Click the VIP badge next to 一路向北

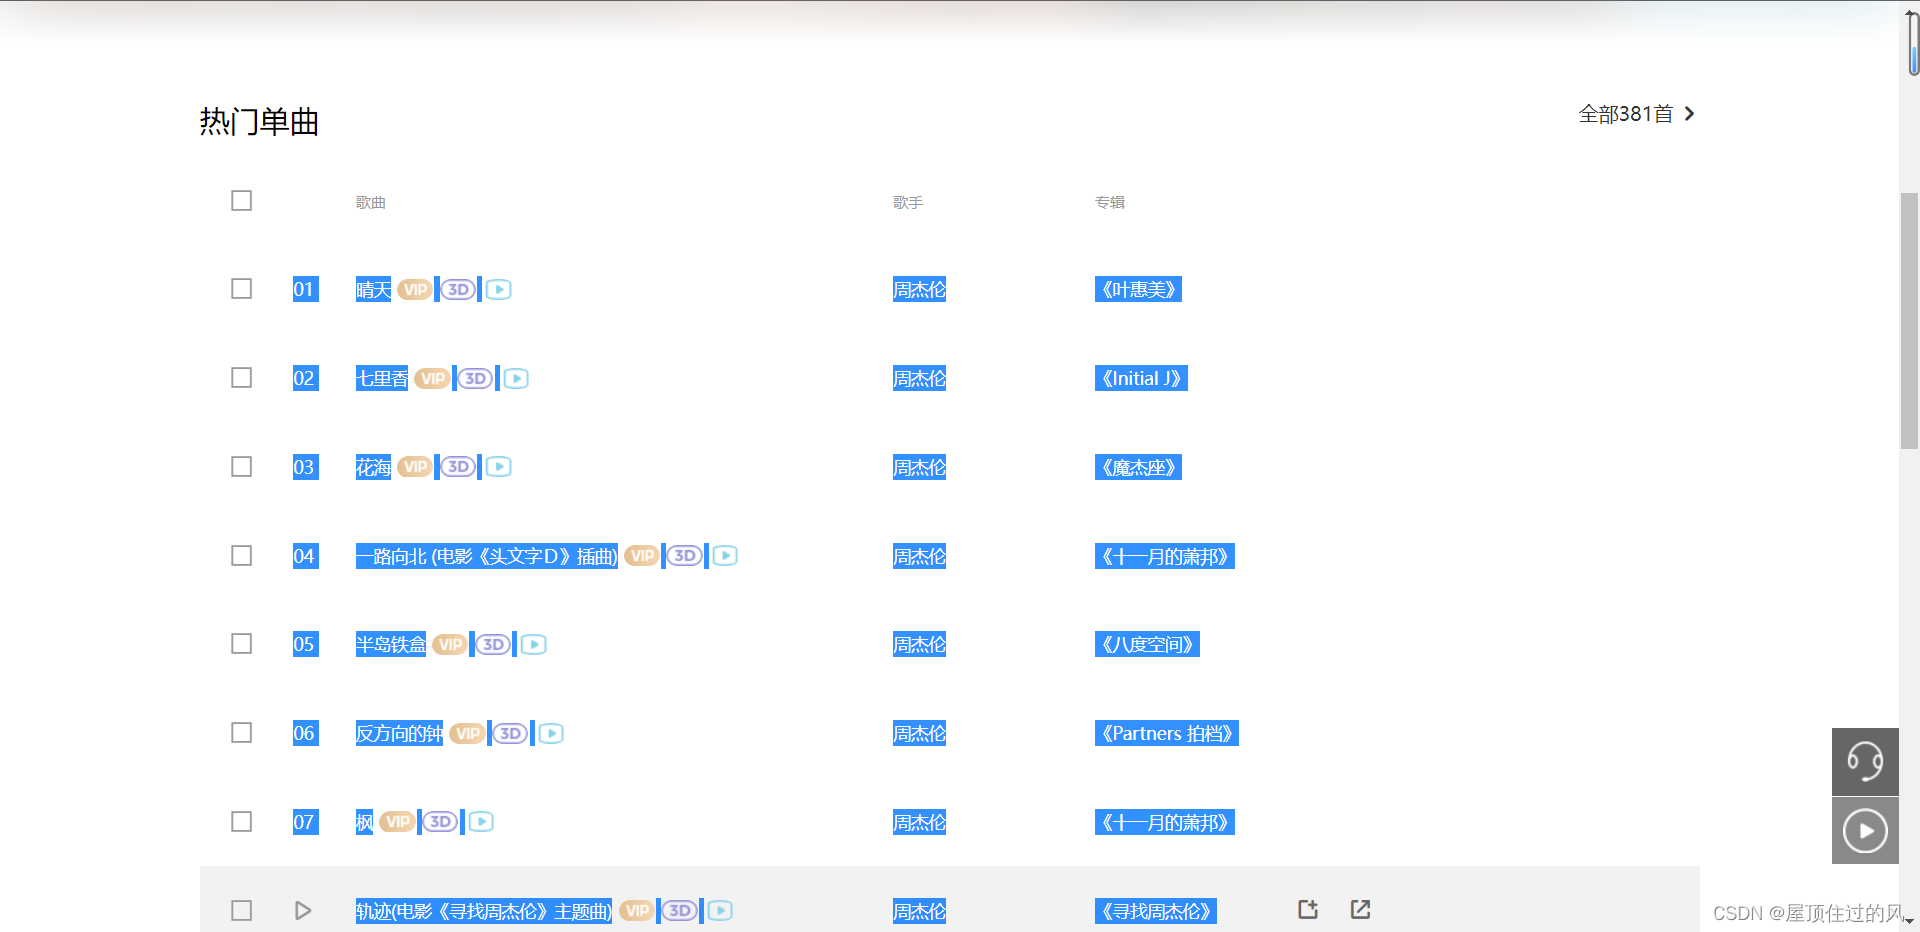642,556
